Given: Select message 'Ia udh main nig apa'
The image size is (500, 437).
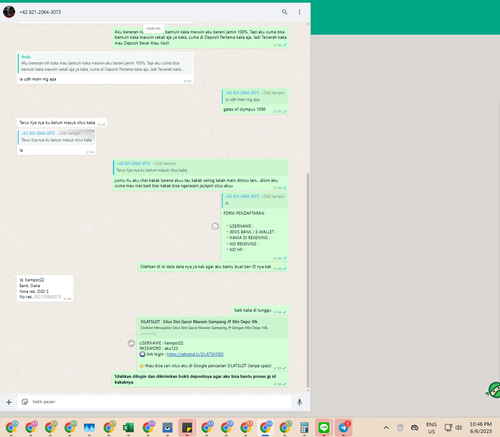Looking at the screenshot, I should 38,79.
